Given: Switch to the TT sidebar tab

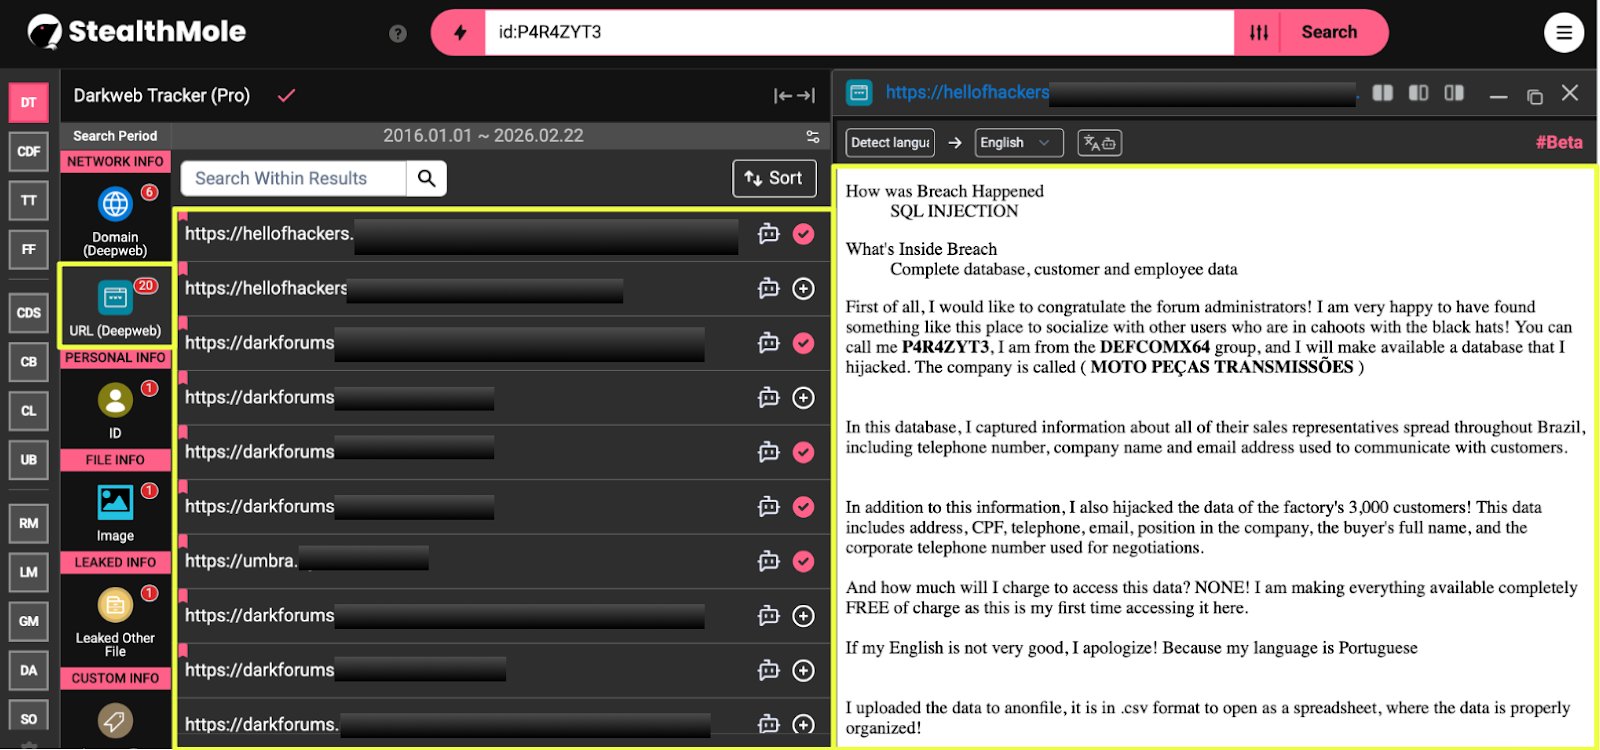Looking at the screenshot, I should (x=29, y=201).
